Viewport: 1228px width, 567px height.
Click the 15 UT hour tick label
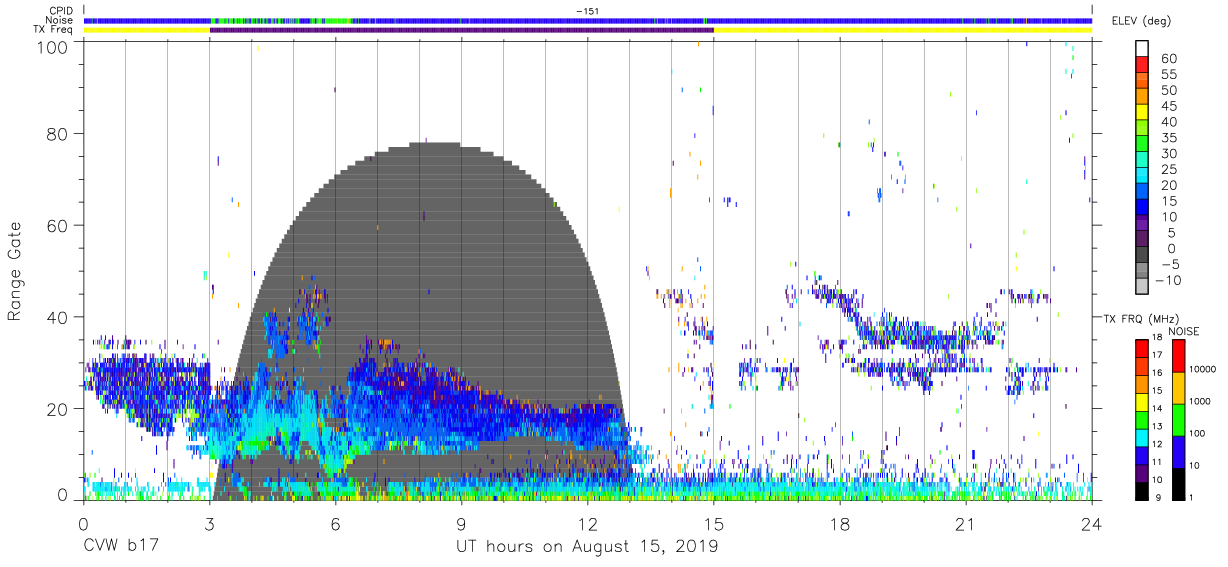coord(714,525)
